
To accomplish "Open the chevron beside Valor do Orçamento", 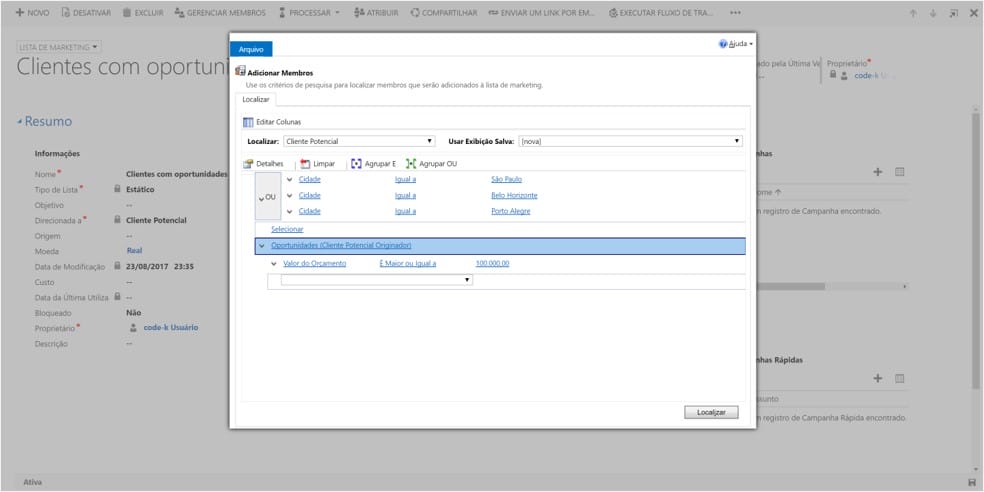I will 275,263.
